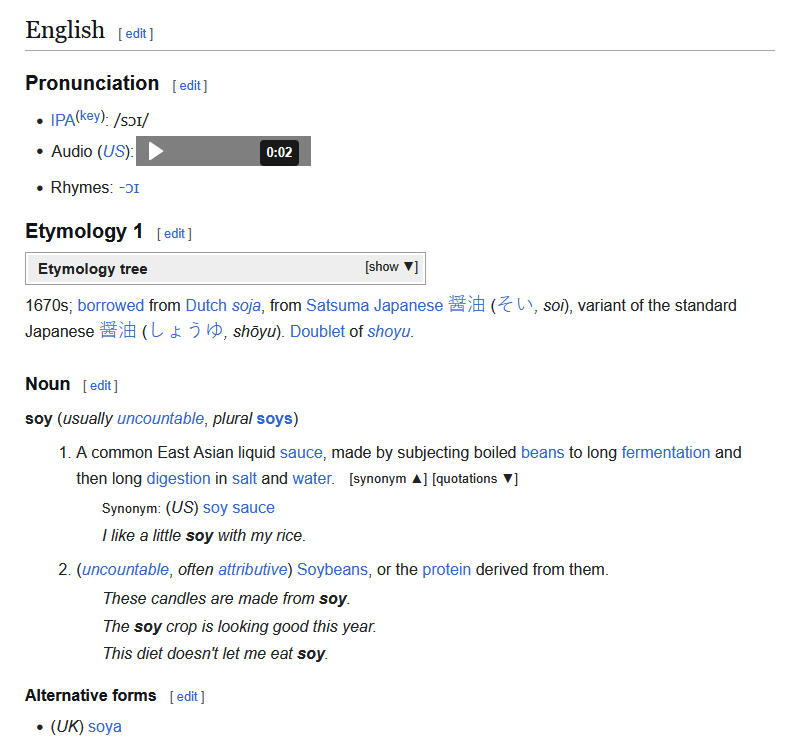
Task: Edit the Pronunciation section
Action: (190, 85)
